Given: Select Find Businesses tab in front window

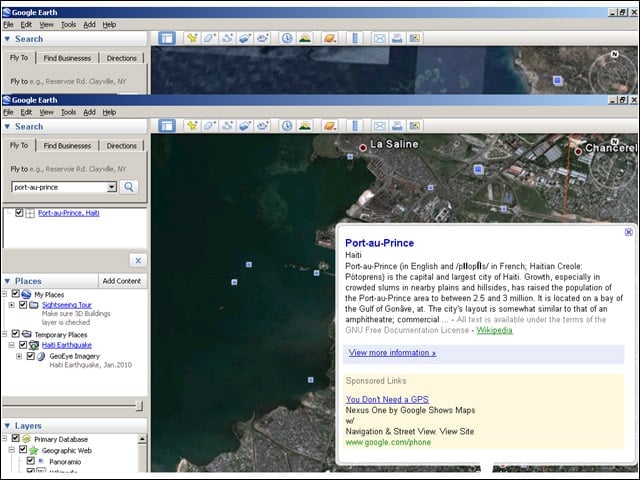Looking at the screenshot, I should pos(67,146).
